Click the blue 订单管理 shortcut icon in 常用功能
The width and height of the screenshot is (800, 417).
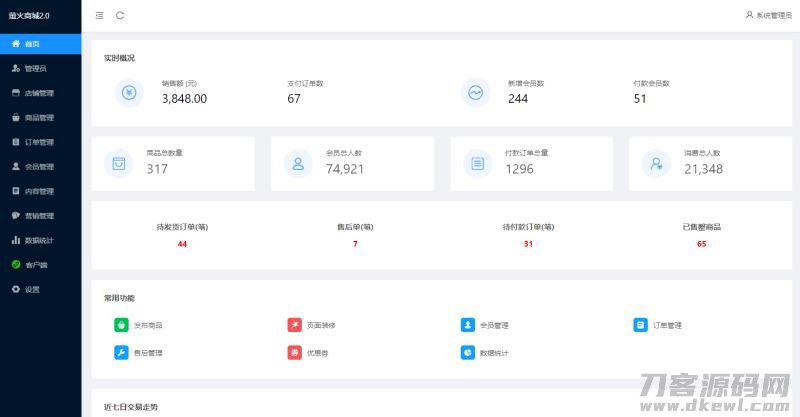(x=640, y=325)
